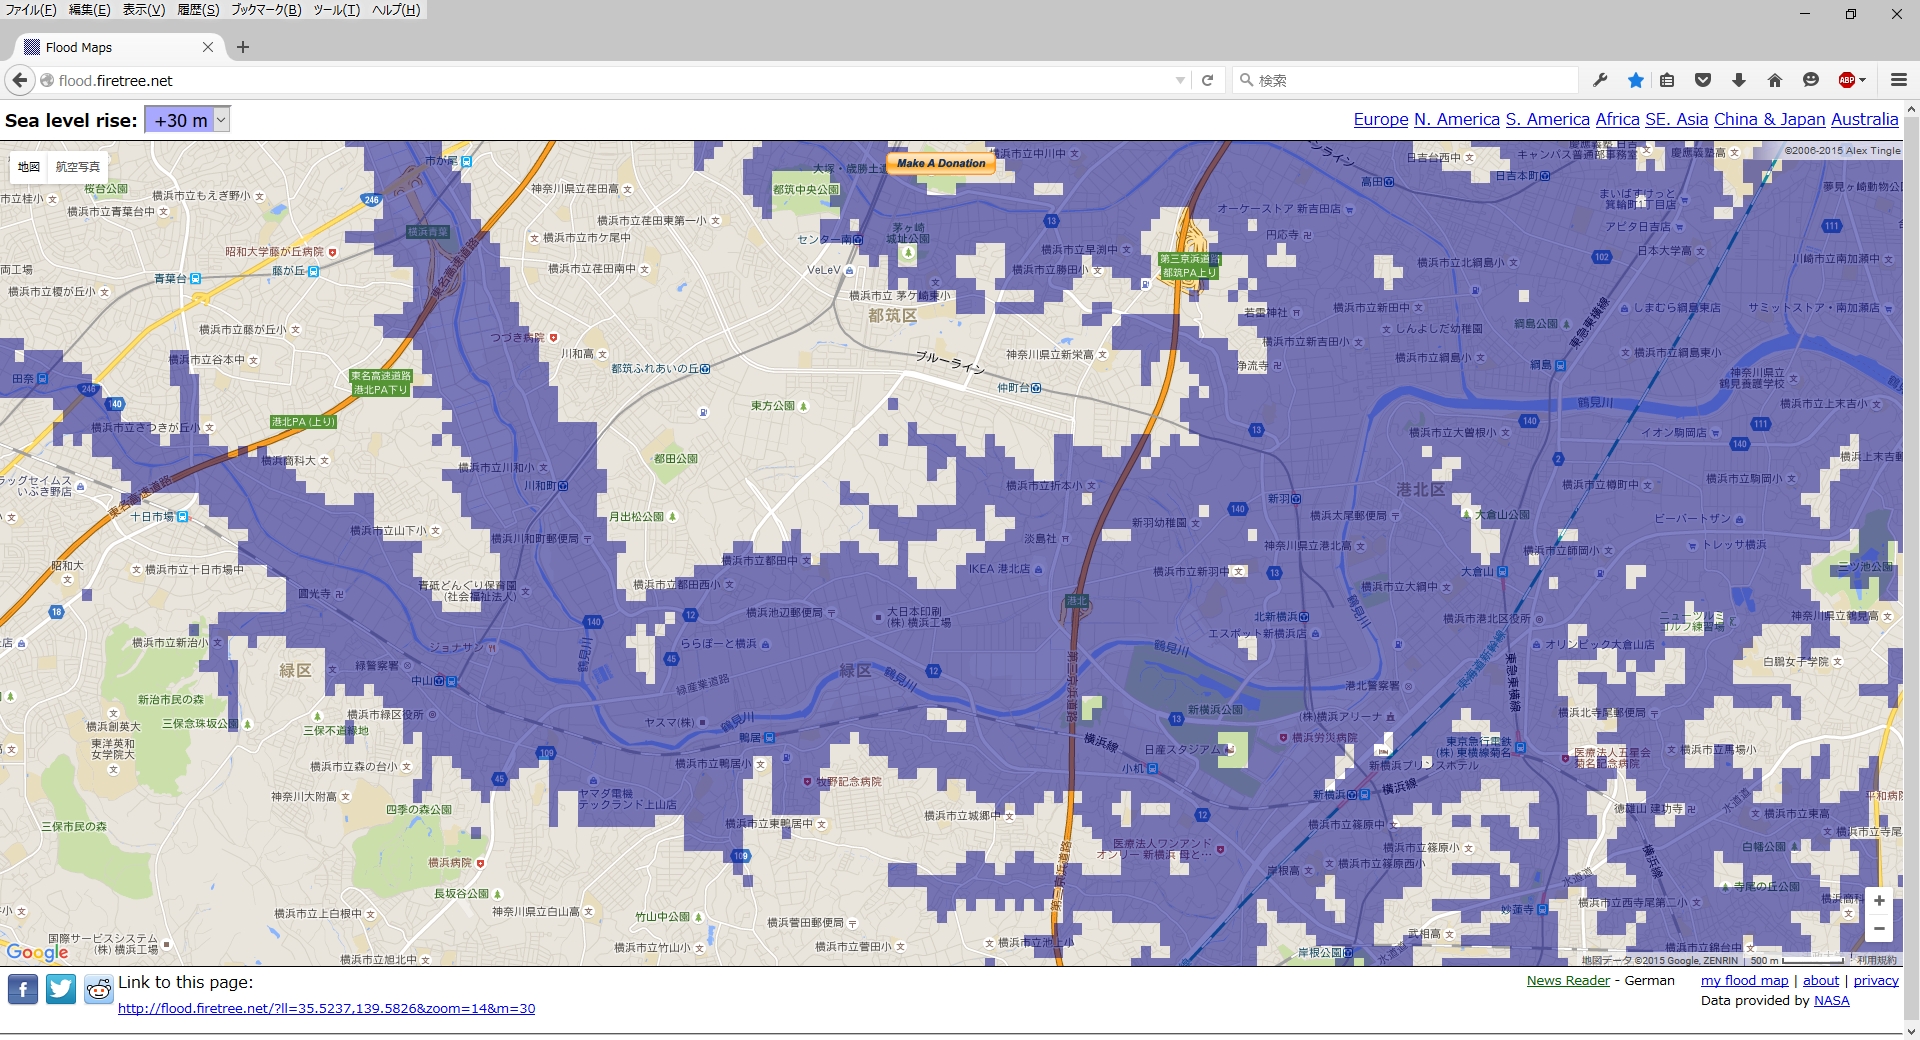Image resolution: width=1920 pixels, height=1040 pixels.
Task: Show URL history dropdown in address bar
Action: click(1180, 80)
